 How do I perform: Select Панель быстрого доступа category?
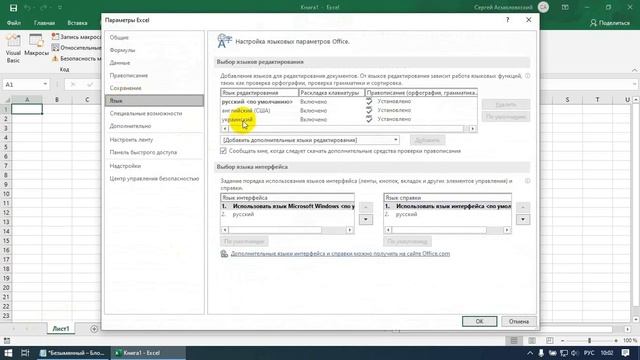[154, 152]
